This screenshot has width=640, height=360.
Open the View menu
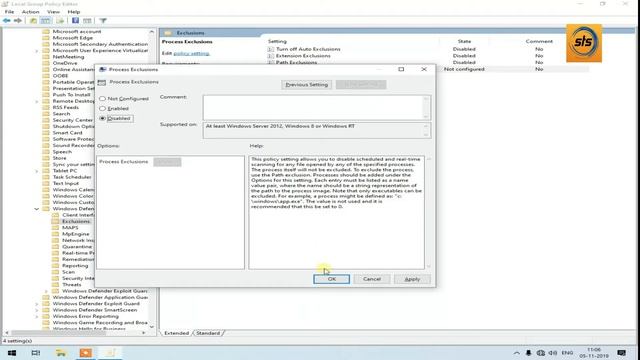click(53, 12)
